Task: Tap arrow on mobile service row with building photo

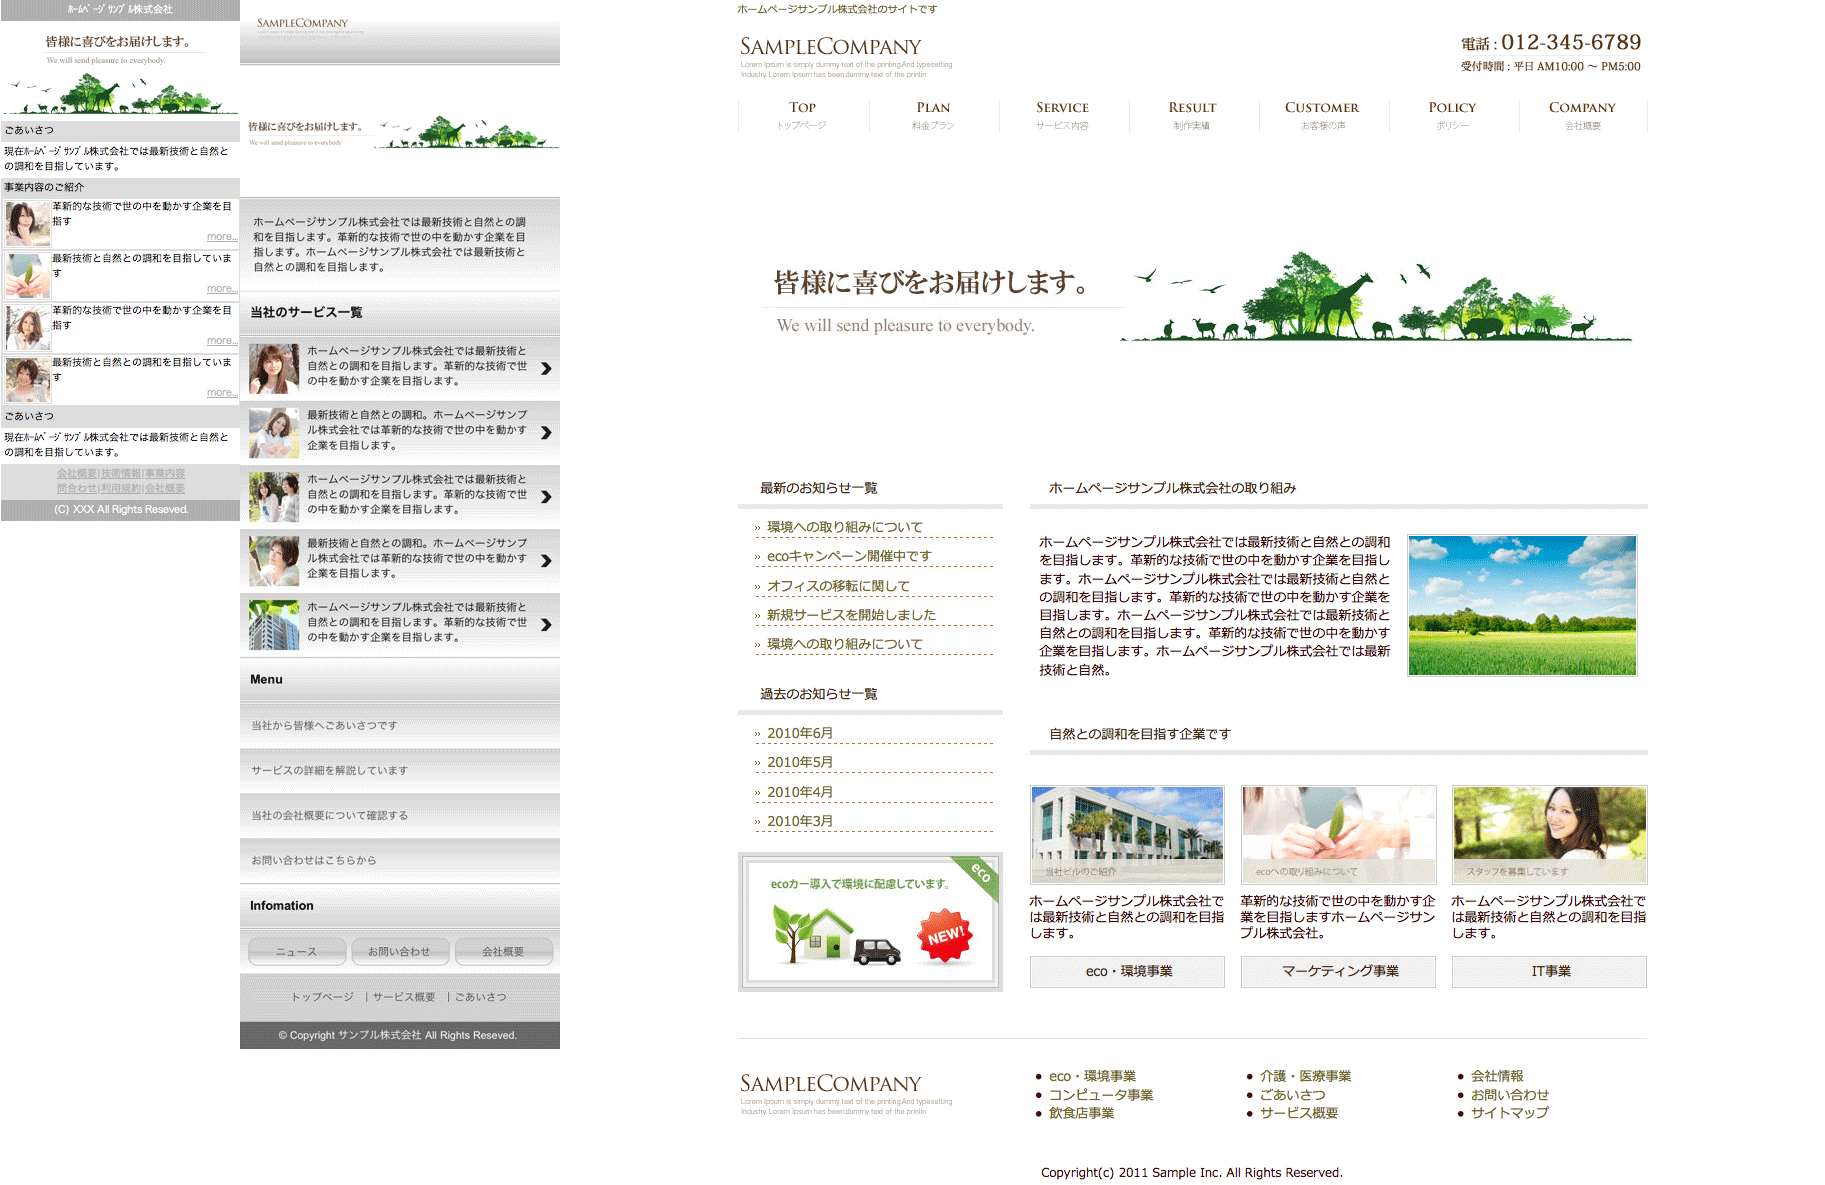Action: (x=546, y=624)
